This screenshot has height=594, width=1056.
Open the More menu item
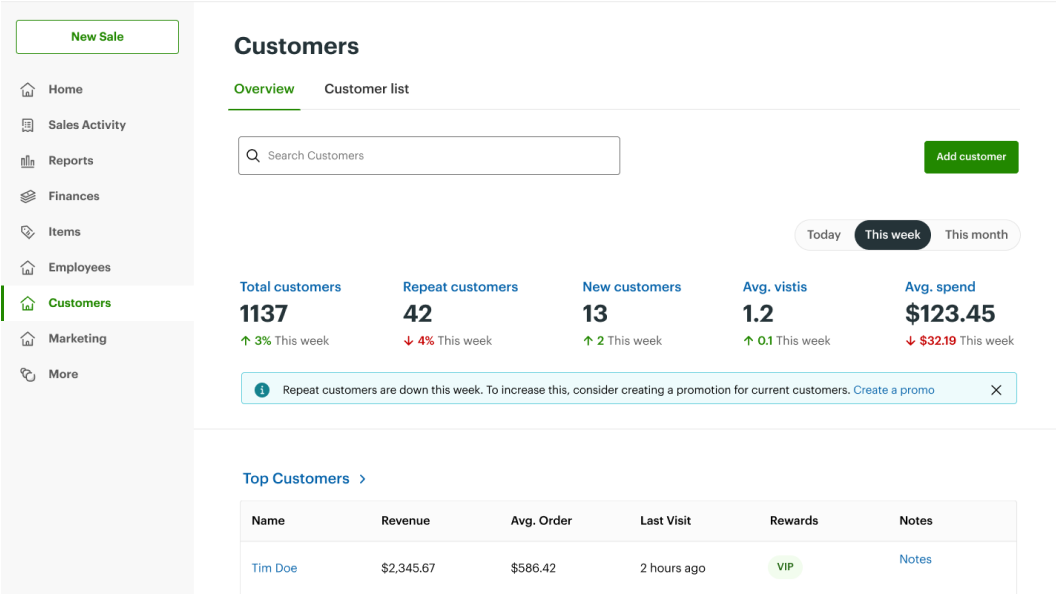point(63,374)
